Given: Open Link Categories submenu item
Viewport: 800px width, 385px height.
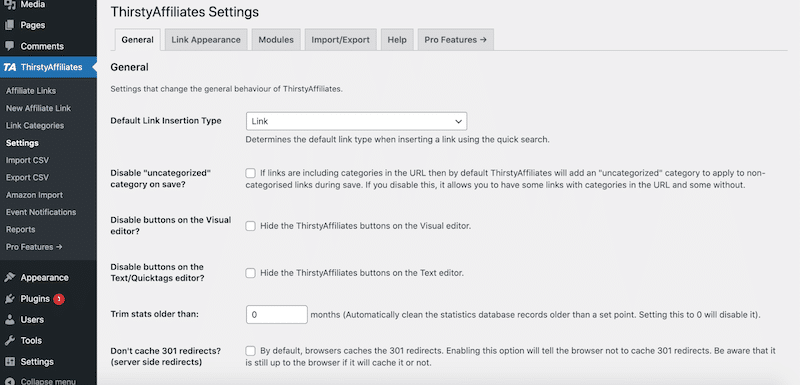Looking at the screenshot, I should coord(35,125).
